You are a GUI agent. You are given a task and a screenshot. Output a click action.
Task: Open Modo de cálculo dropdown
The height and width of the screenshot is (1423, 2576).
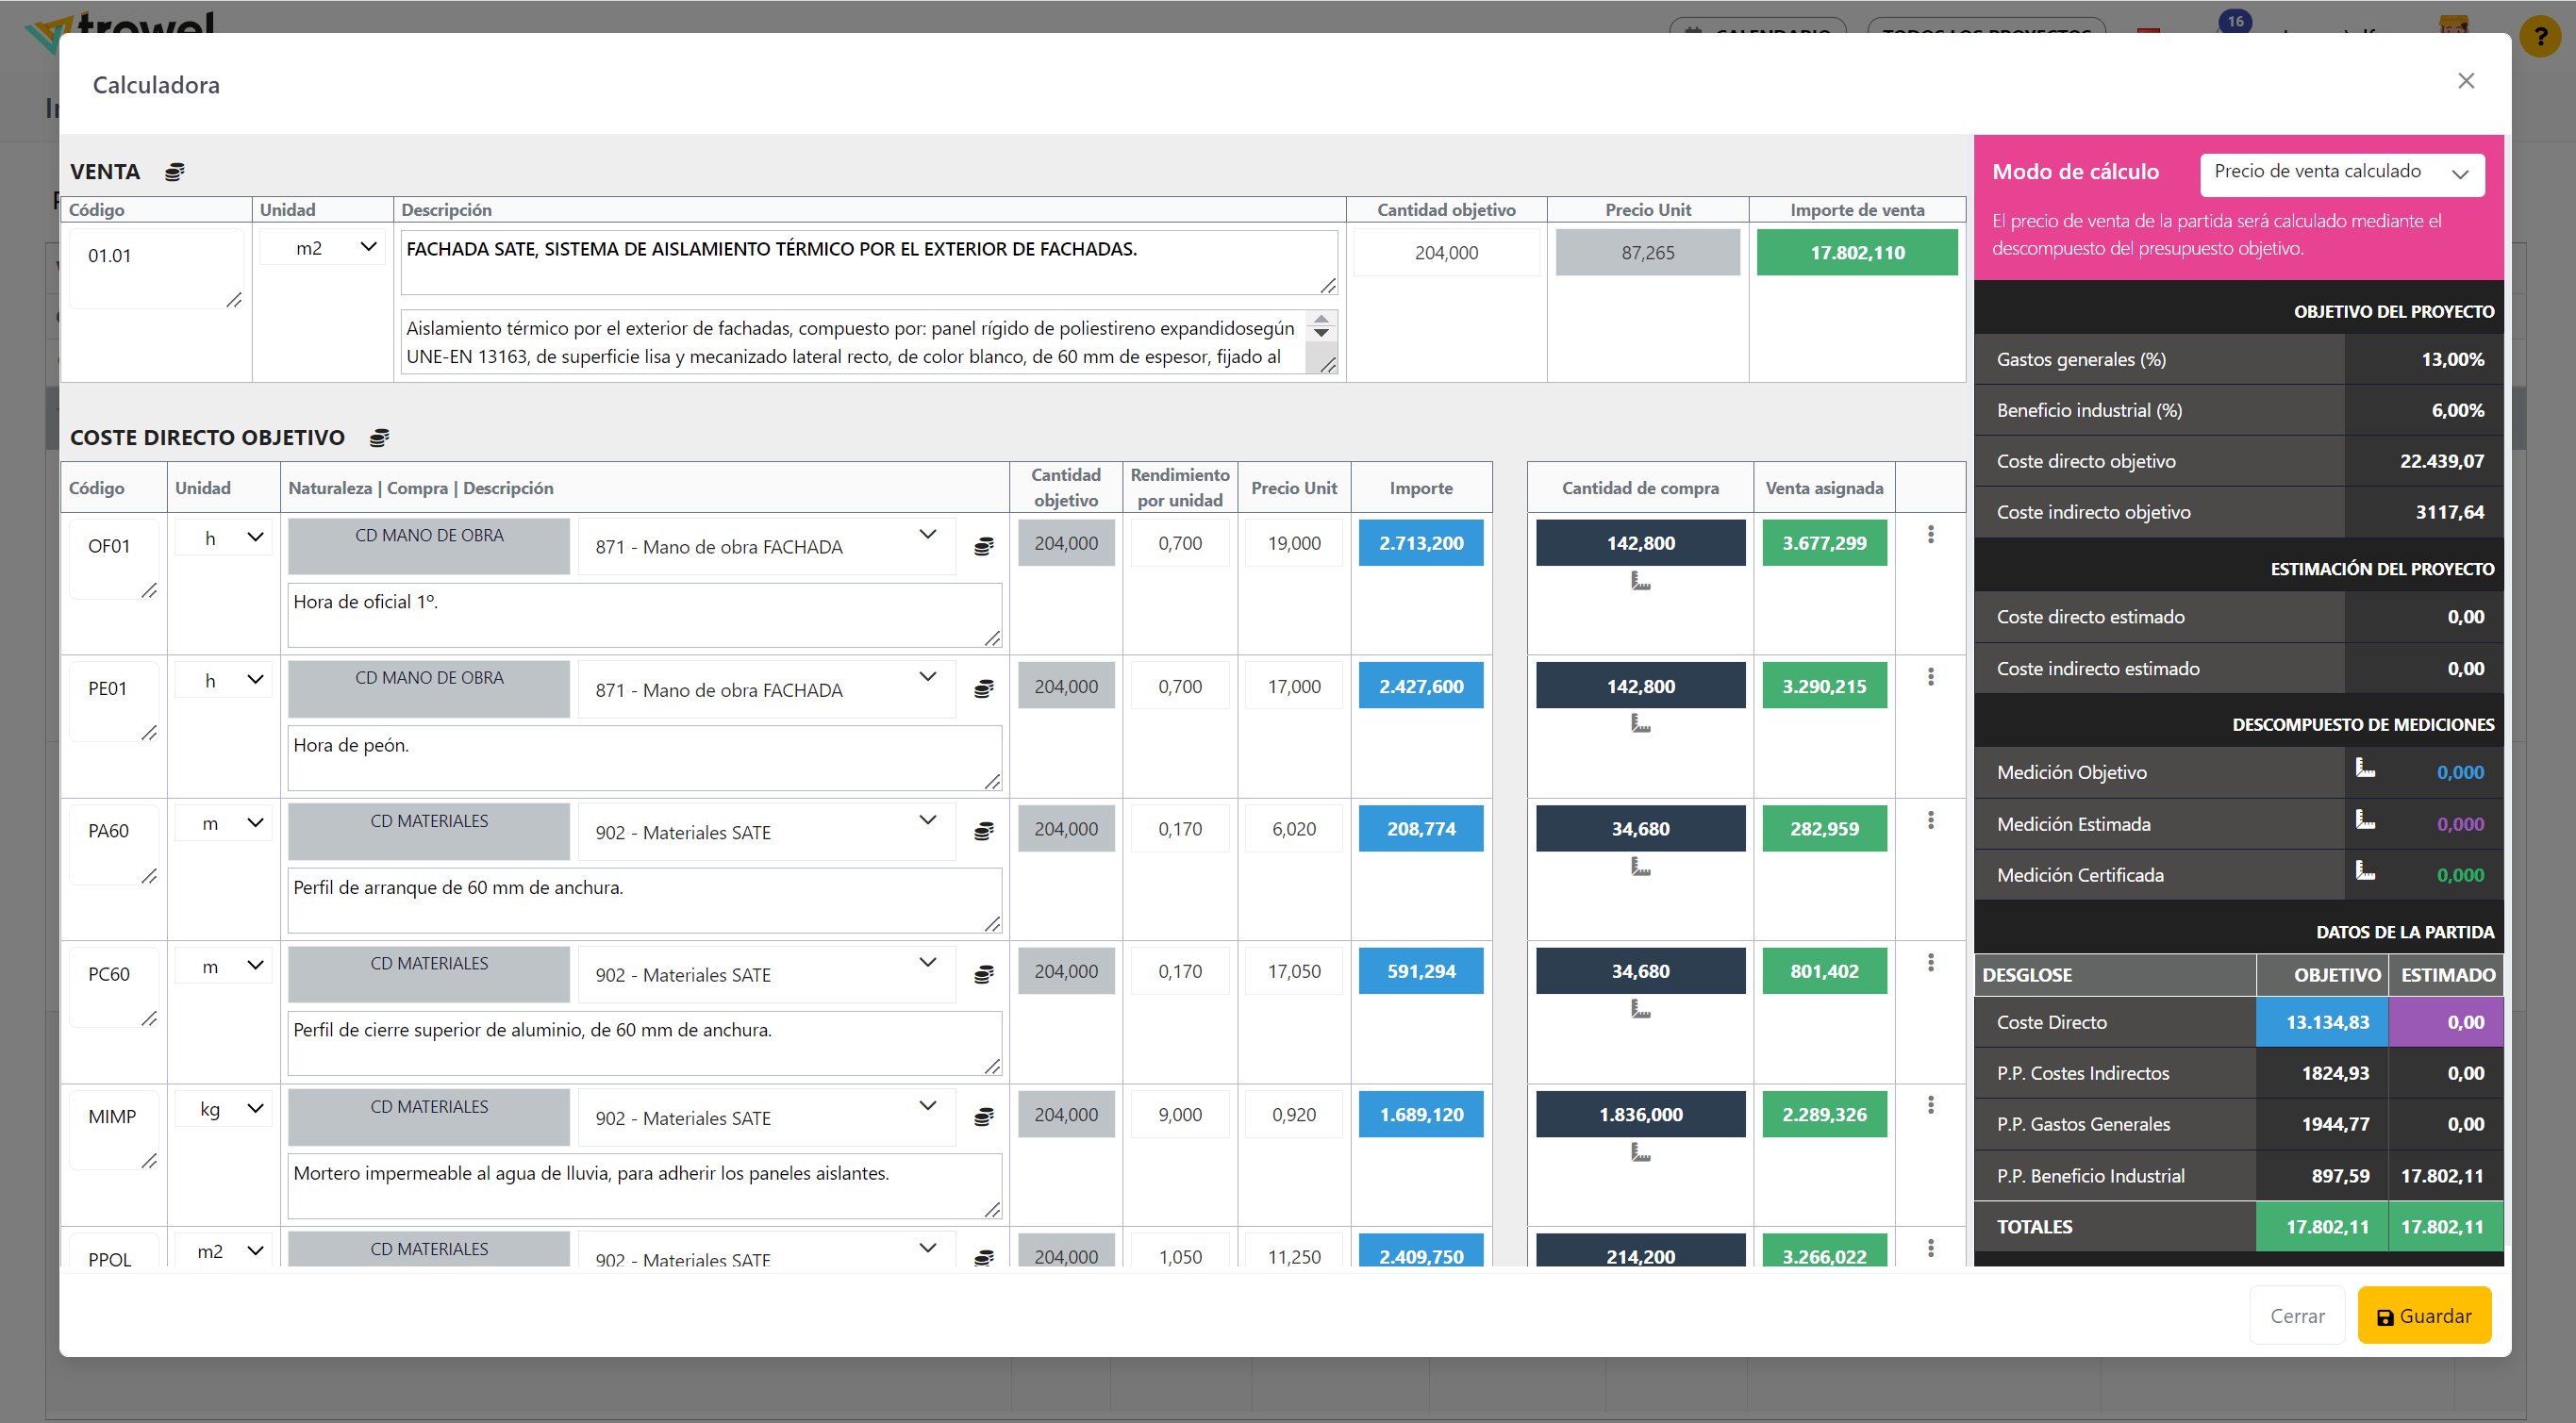click(2341, 174)
